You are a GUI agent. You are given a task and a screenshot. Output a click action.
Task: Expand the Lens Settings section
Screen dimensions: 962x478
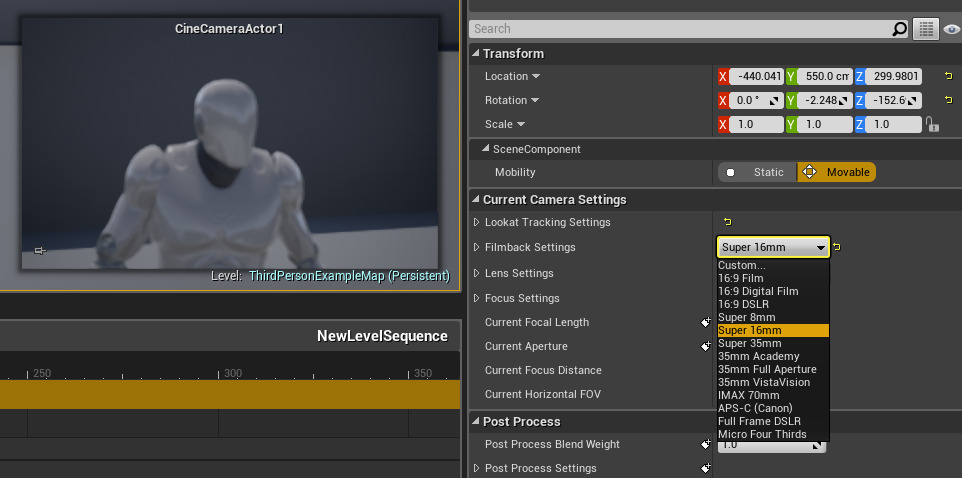(x=477, y=273)
